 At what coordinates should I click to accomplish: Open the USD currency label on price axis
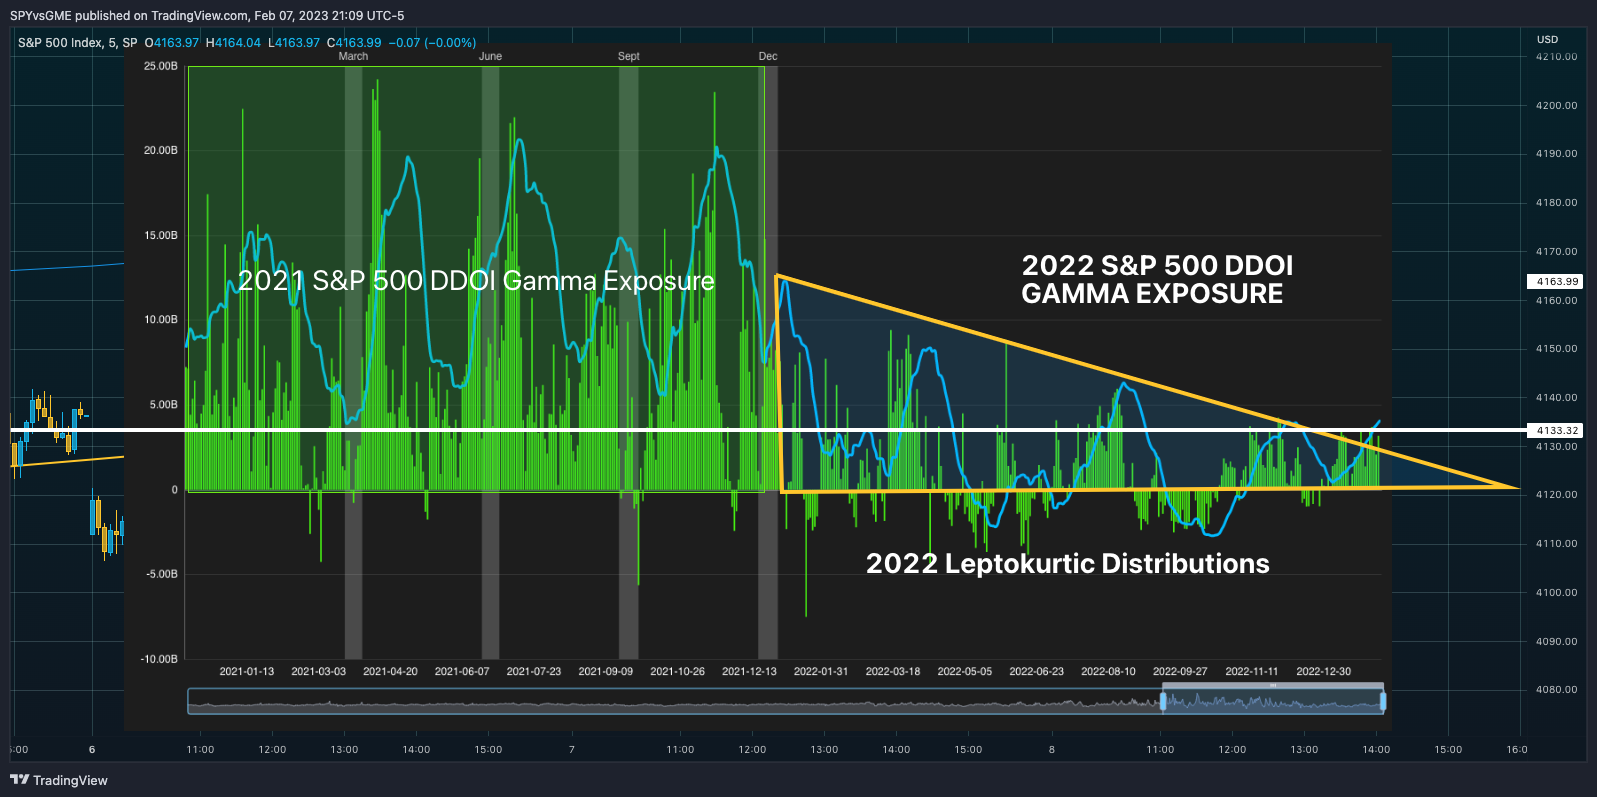pyautogui.click(x=1547, y=40)
